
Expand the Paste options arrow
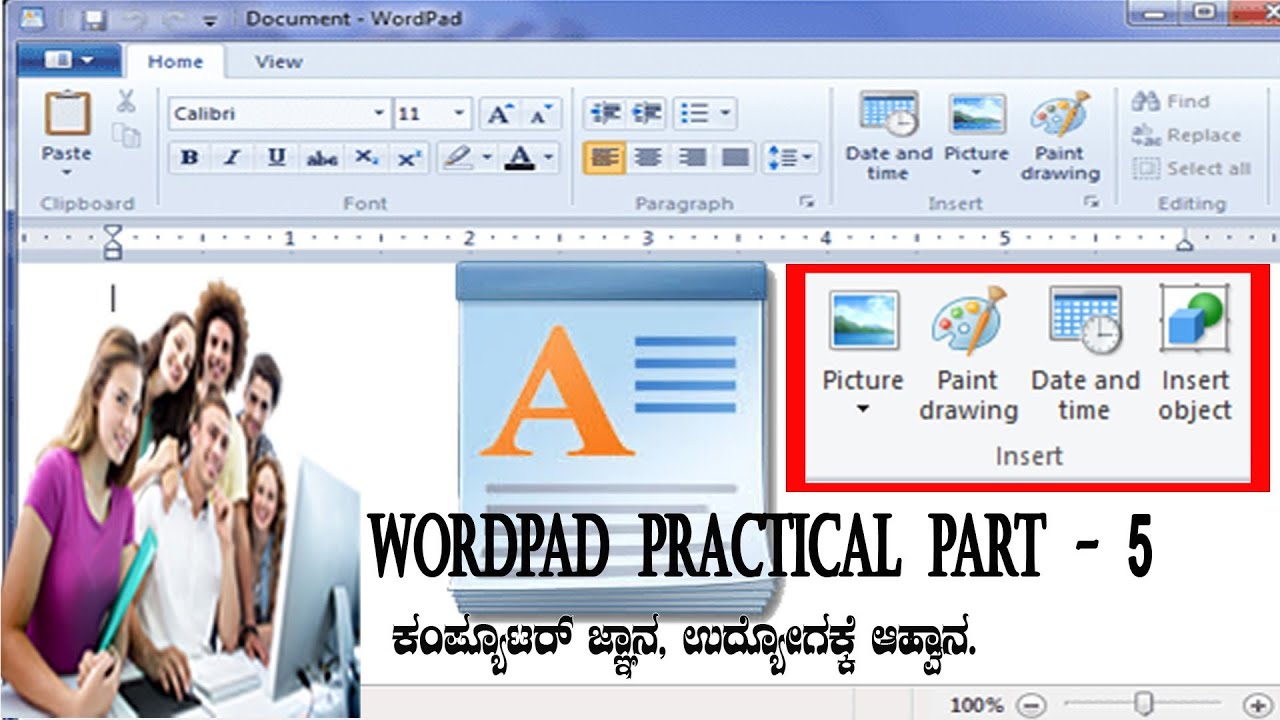pyautogui.click(x=67, y=172)
